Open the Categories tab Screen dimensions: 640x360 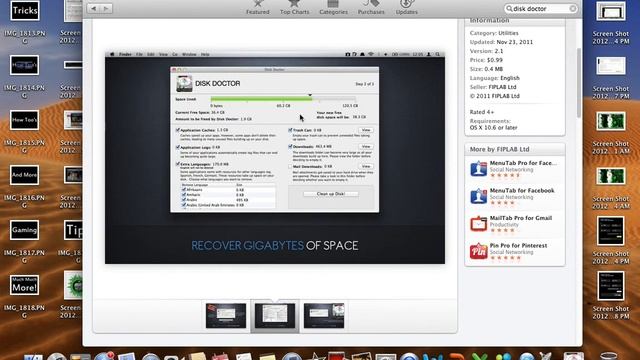333,8
